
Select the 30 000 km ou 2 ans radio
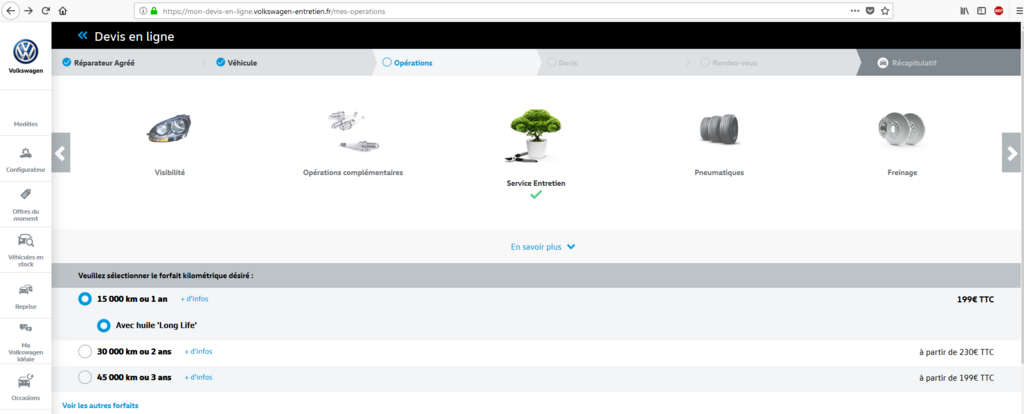(x=85, y=351)
